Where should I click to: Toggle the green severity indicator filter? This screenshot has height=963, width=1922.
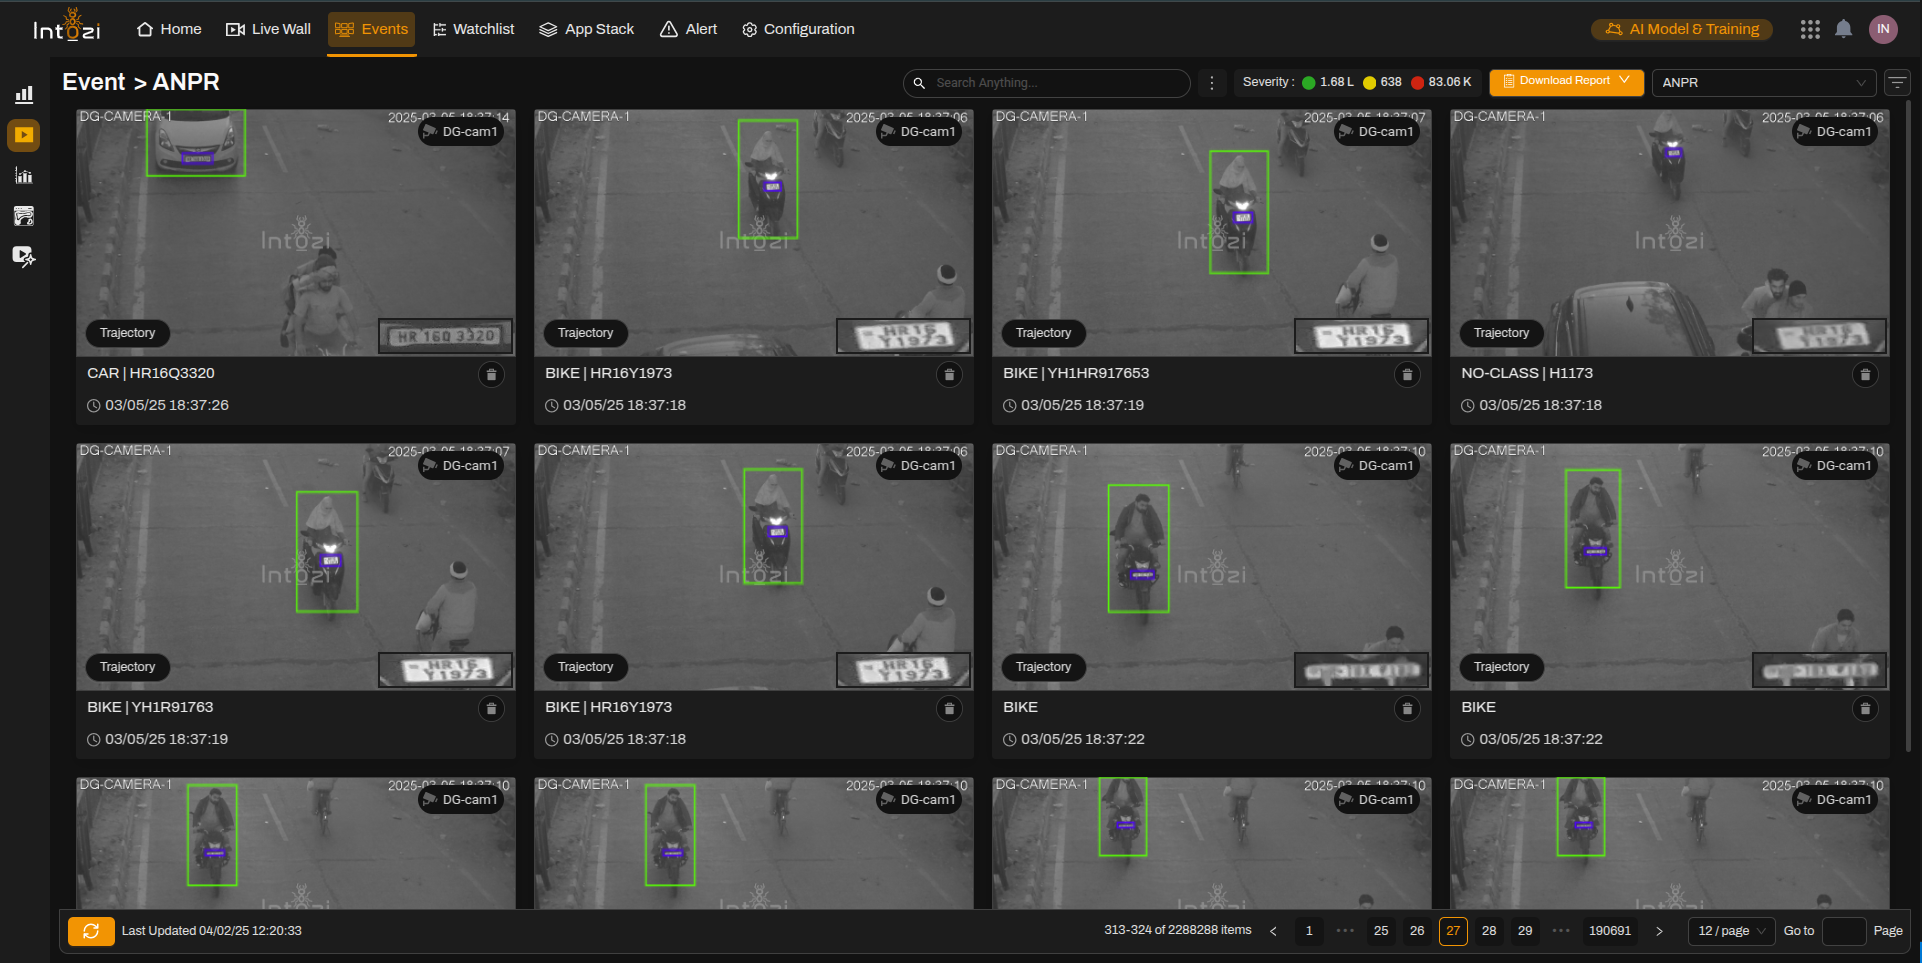[1308, 83]
